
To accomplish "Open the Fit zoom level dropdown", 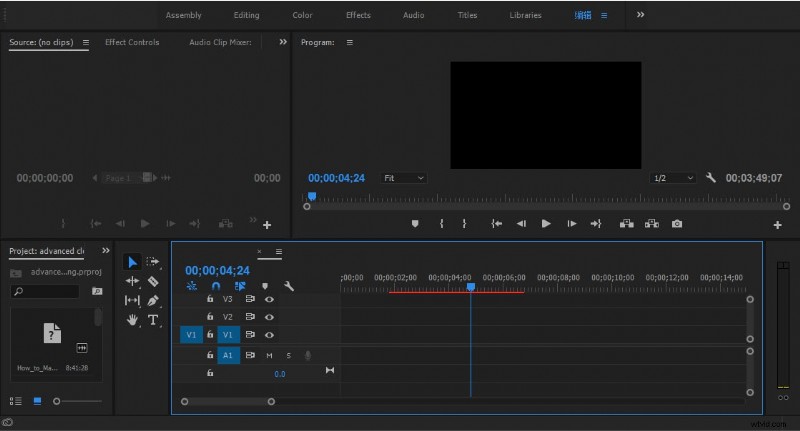I will pos(404,178).
